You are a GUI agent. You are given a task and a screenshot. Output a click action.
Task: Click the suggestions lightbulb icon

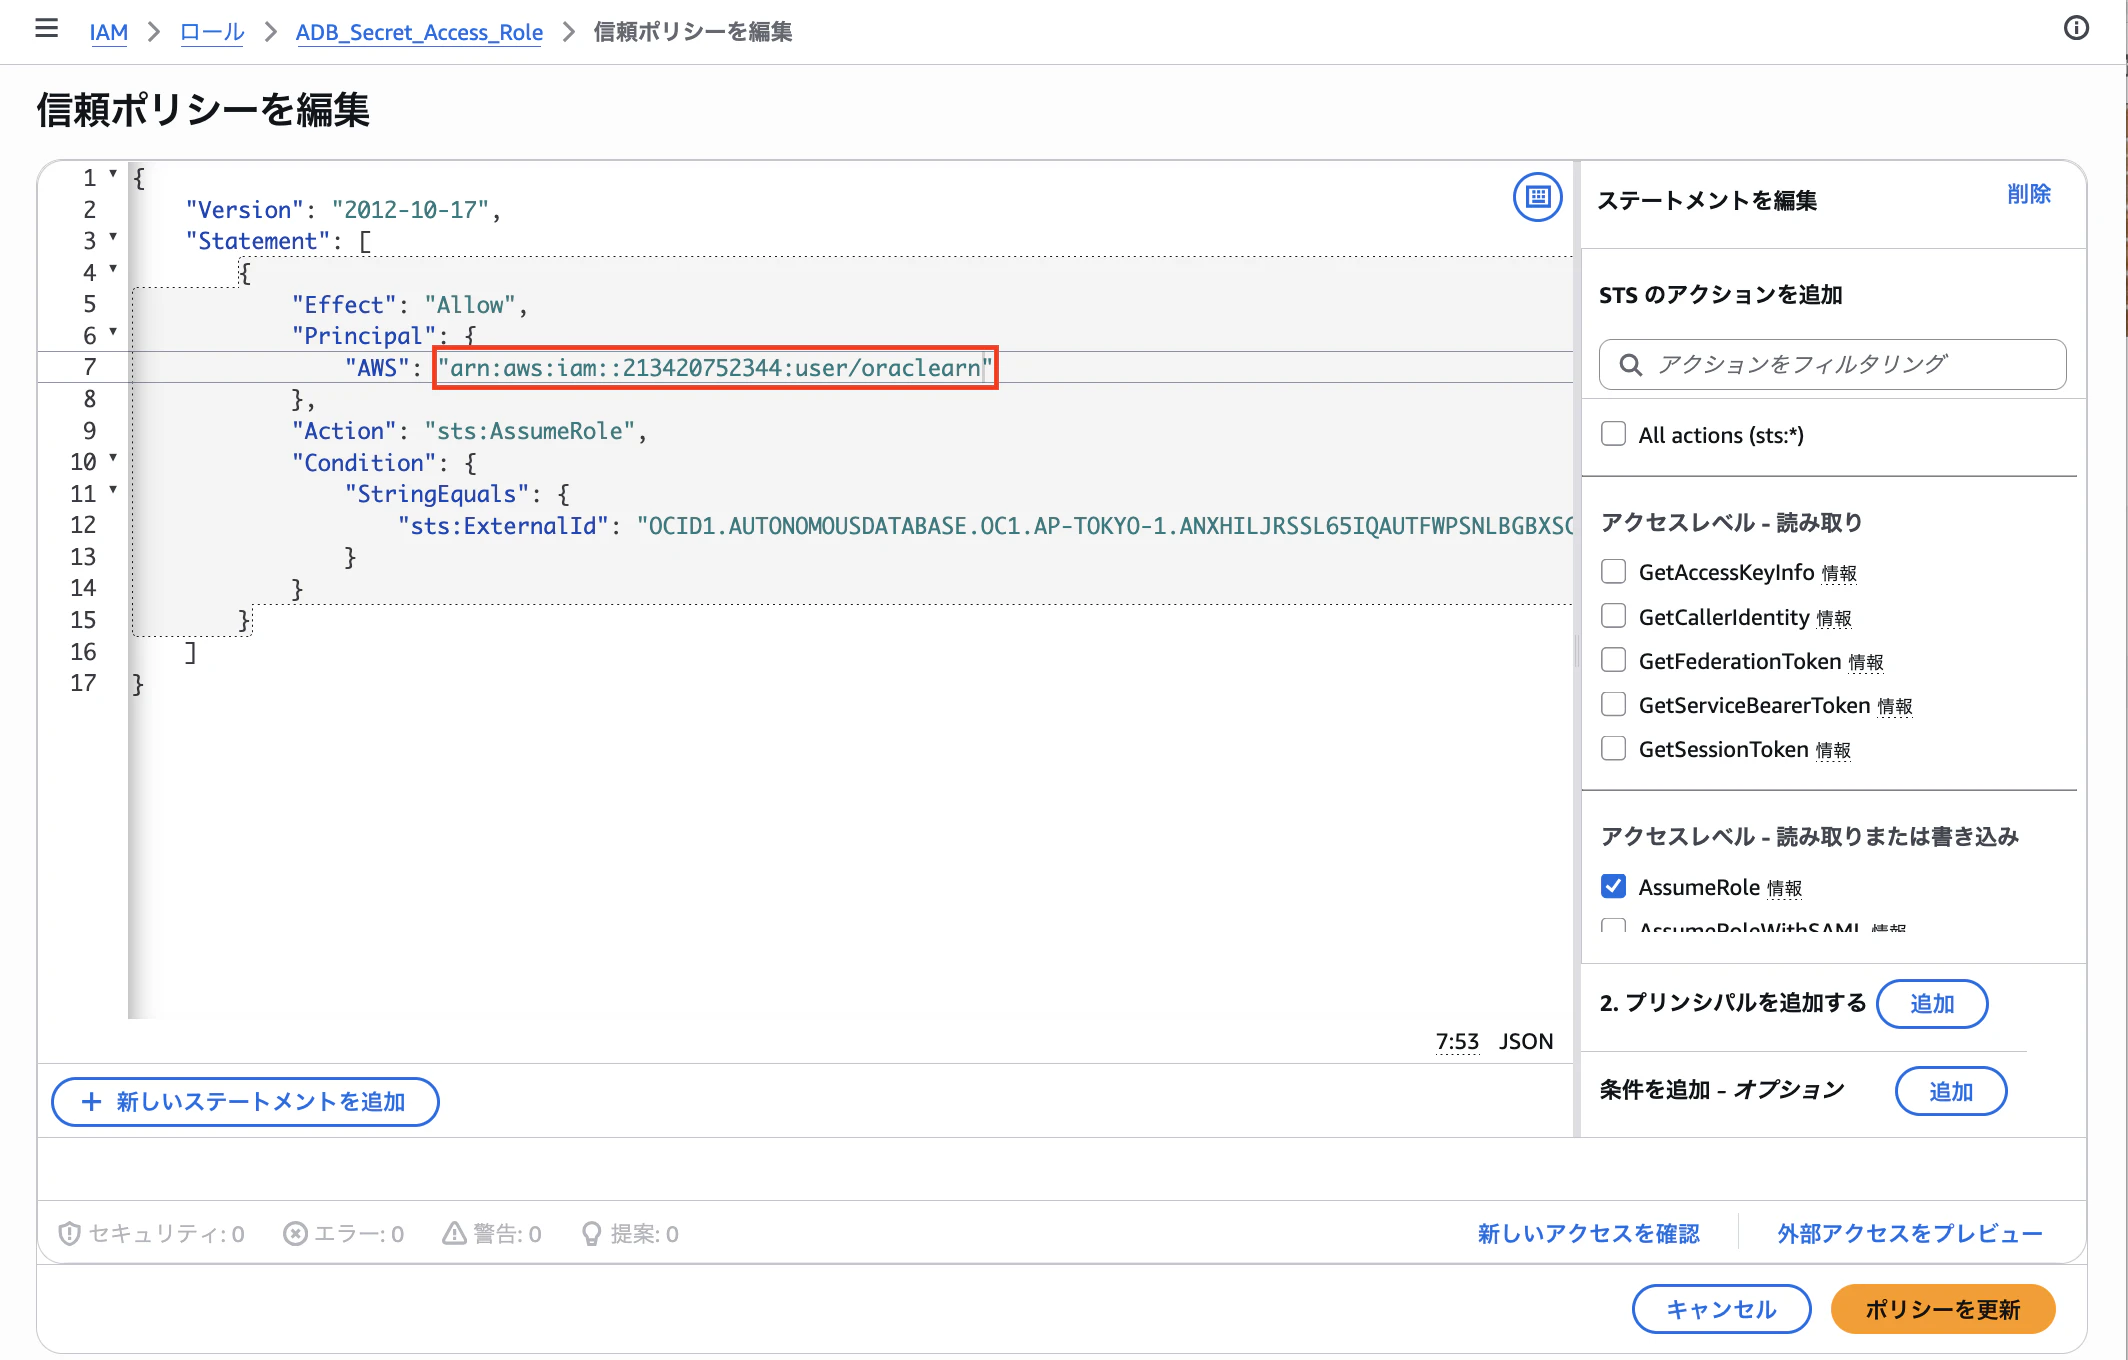591,1233
